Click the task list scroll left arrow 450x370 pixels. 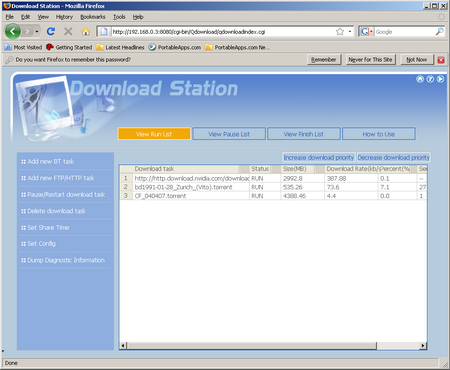(123, 346)
